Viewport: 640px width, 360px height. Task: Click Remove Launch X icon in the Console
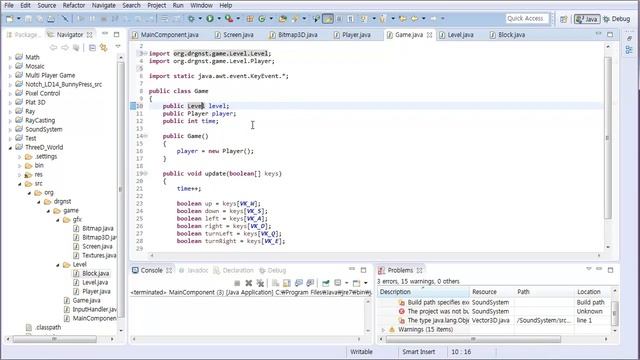[x=249, y=283]
